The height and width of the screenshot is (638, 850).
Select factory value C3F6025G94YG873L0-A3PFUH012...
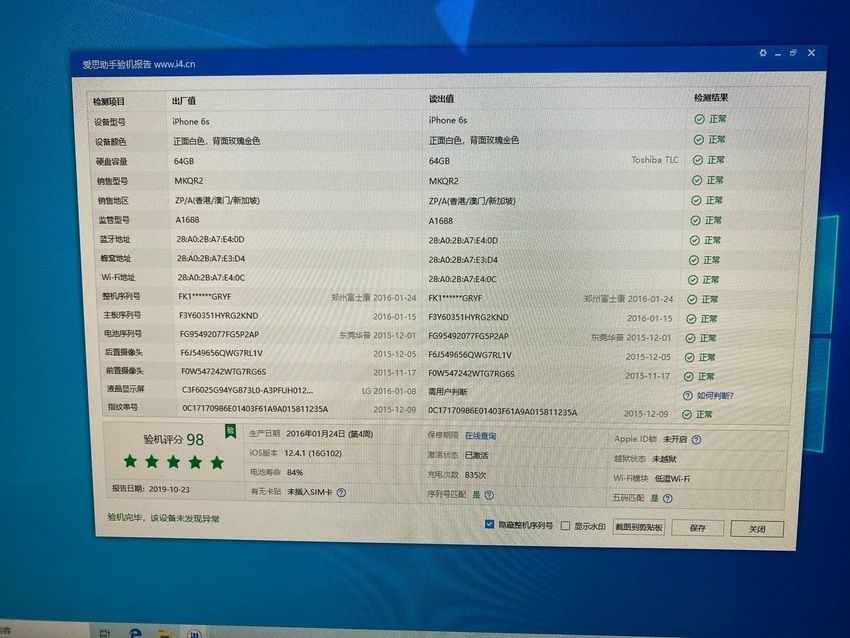click(x=247, y=390)
